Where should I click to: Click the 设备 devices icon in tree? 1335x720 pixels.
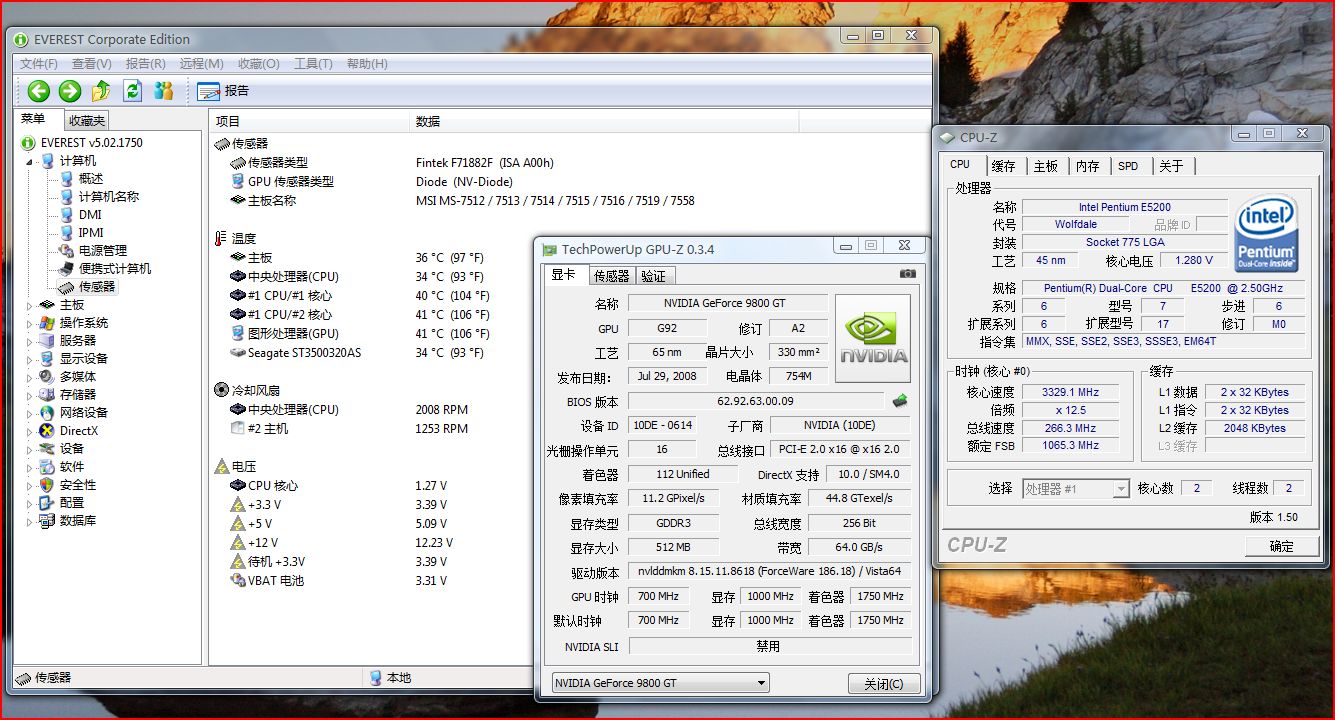point(47,449)
